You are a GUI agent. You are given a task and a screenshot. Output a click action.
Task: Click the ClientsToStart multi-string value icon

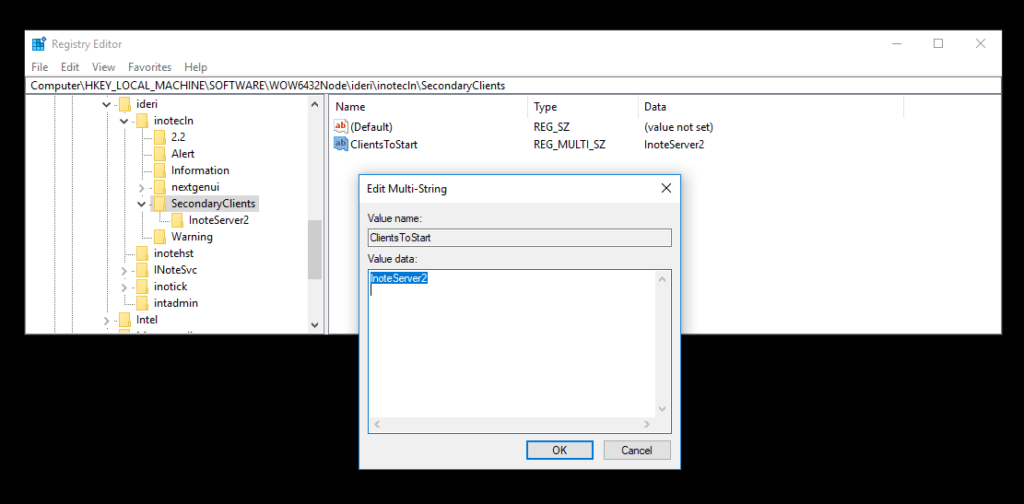pos(341,144)
